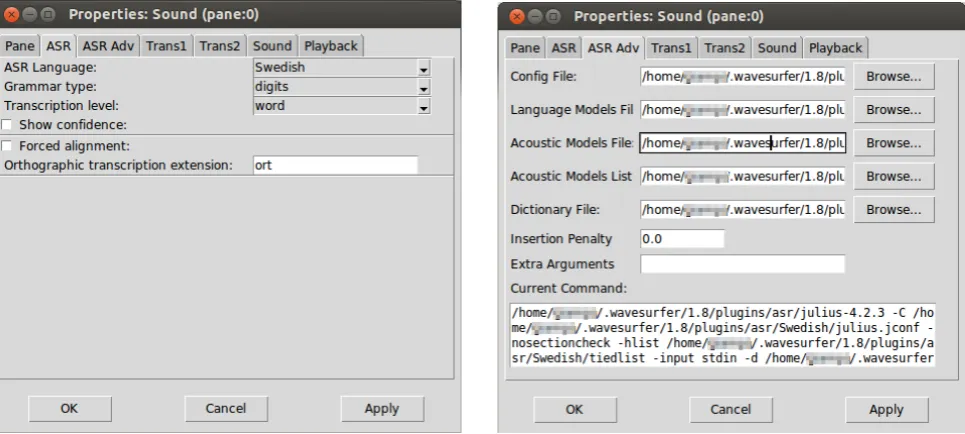965x434 pixels.
Task: Click the Current Command text box
Action: coord(723,335)
